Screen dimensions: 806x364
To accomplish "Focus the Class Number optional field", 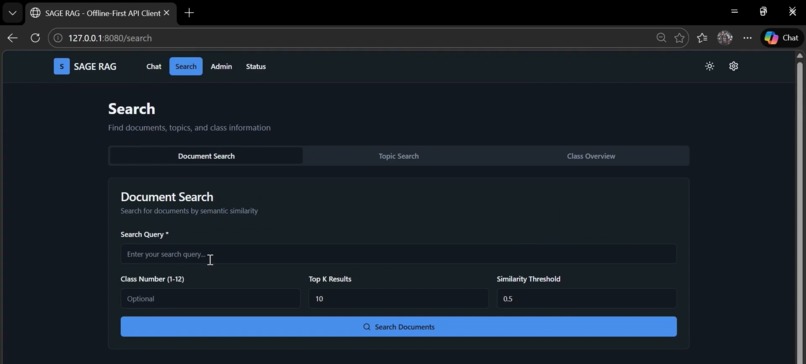I will point(210,299).
